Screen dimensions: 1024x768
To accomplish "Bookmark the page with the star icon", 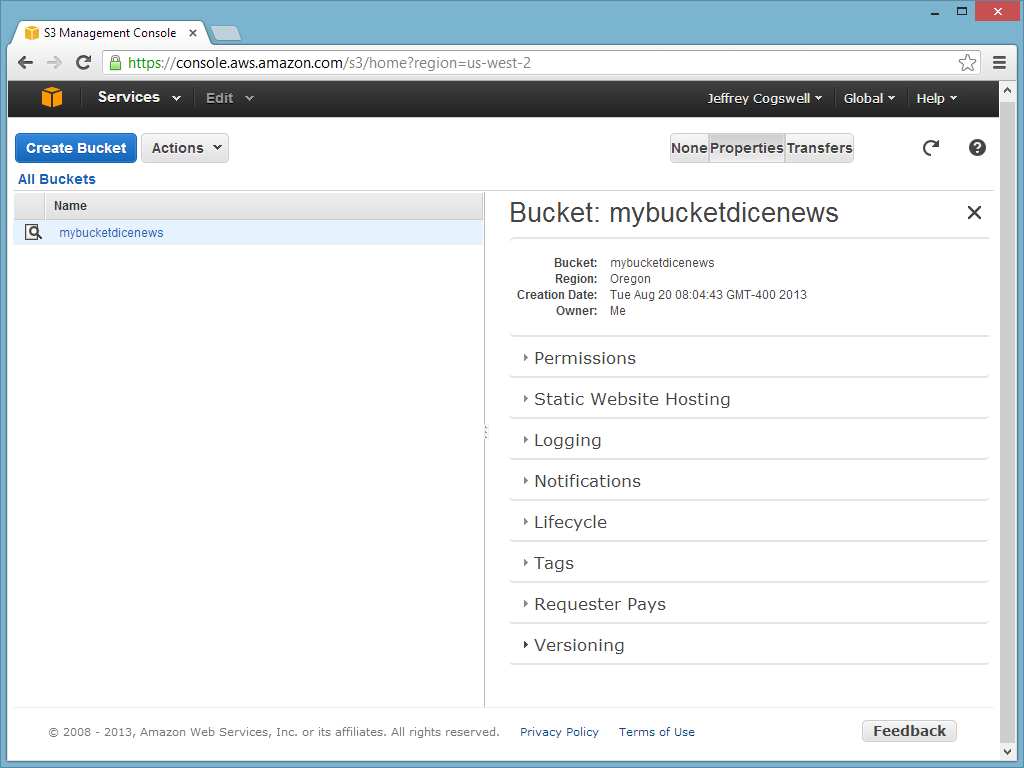I will [x=967, y=63].
